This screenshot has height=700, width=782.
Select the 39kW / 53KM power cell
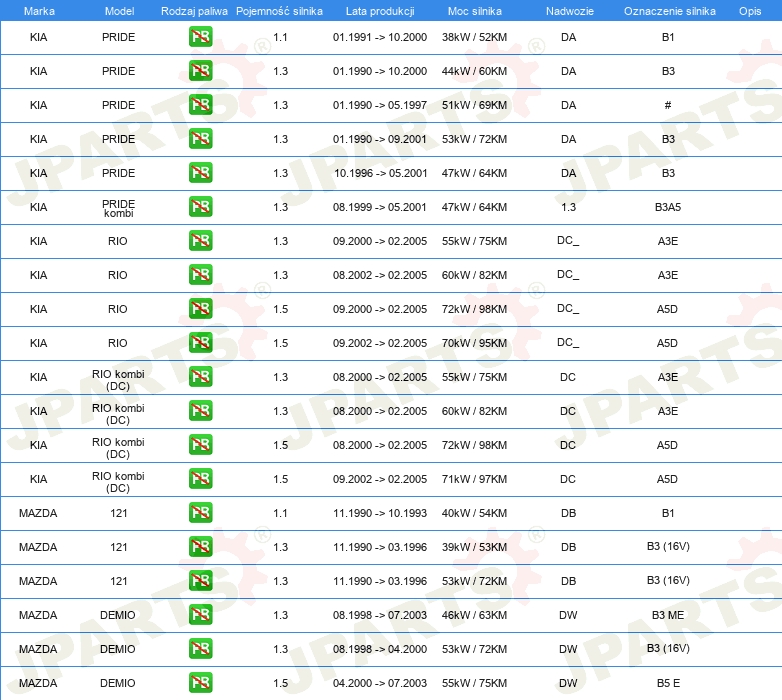point(474,547)
